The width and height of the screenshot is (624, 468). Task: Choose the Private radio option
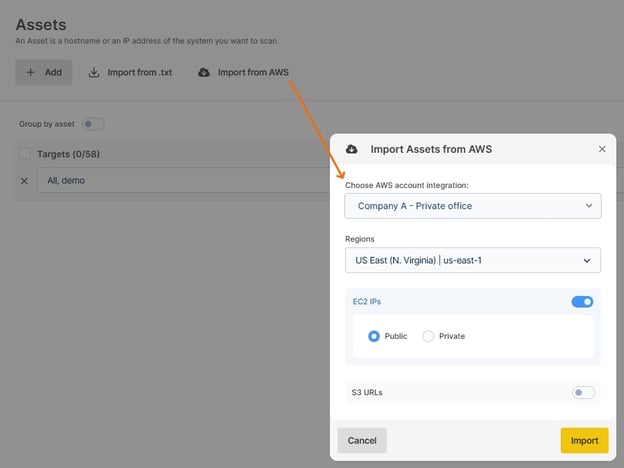428,336
